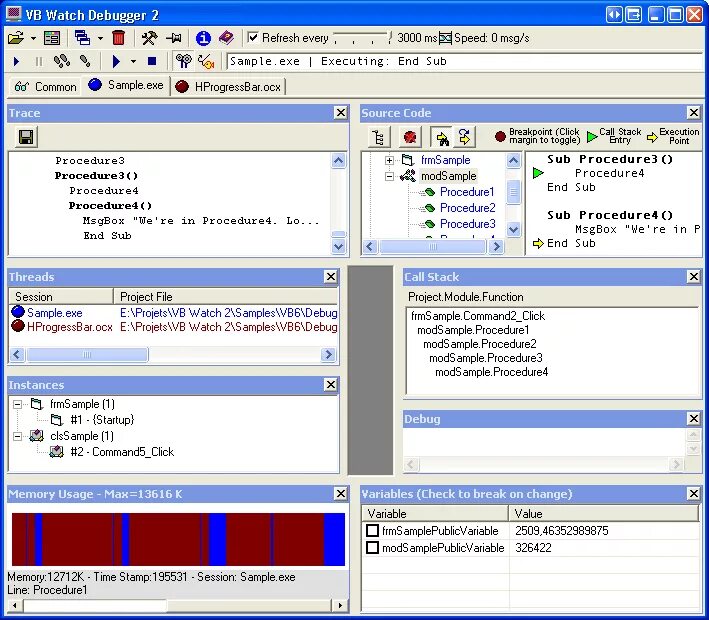Collapse the modSample node in Source Code tree
The width and height of the screenshot is (709, 620).
pyautogui.click(x=389, y=176)
